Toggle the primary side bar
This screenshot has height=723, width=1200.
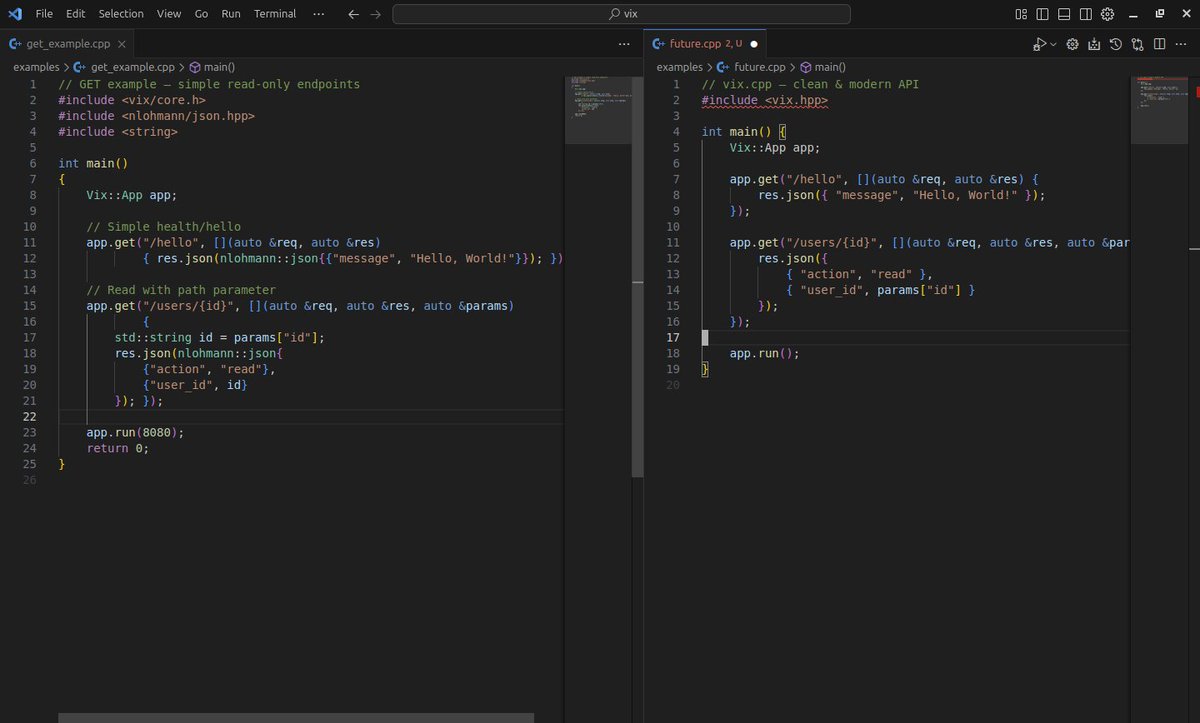coord(1043,14)
